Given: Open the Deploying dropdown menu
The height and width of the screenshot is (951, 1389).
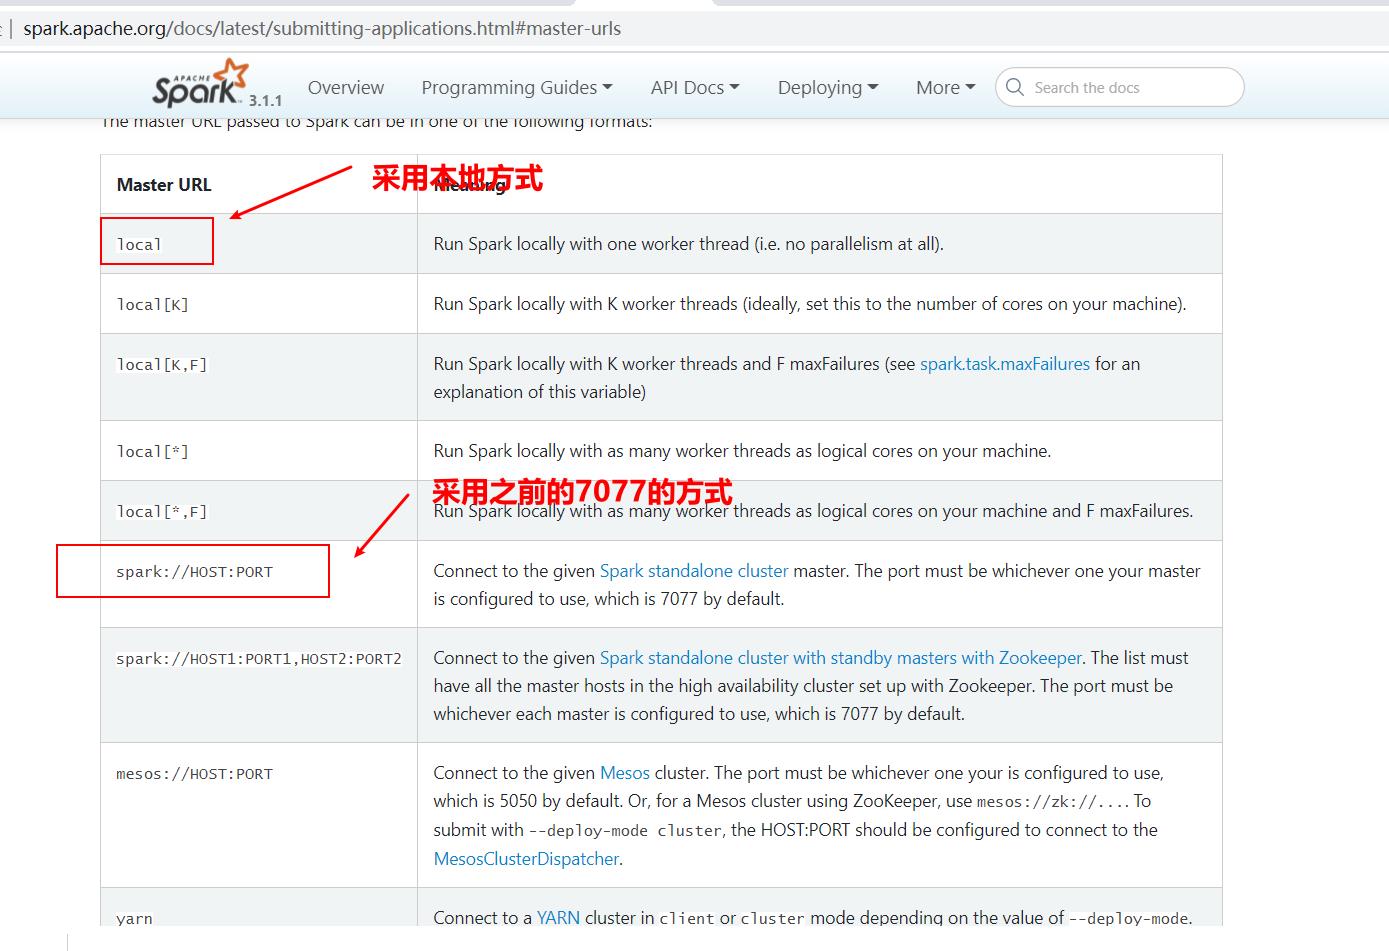Looking at the screenshot, I should coord(828,87).
